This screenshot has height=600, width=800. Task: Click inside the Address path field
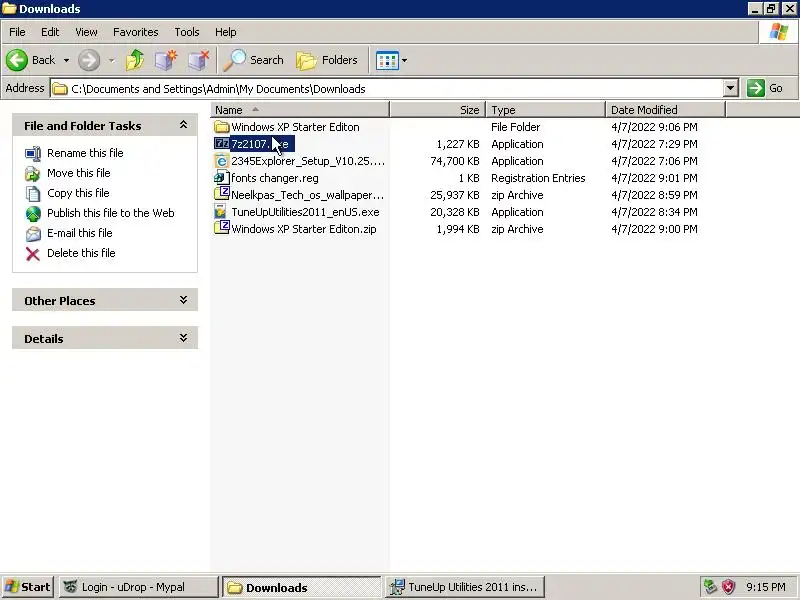coord(388,88)
